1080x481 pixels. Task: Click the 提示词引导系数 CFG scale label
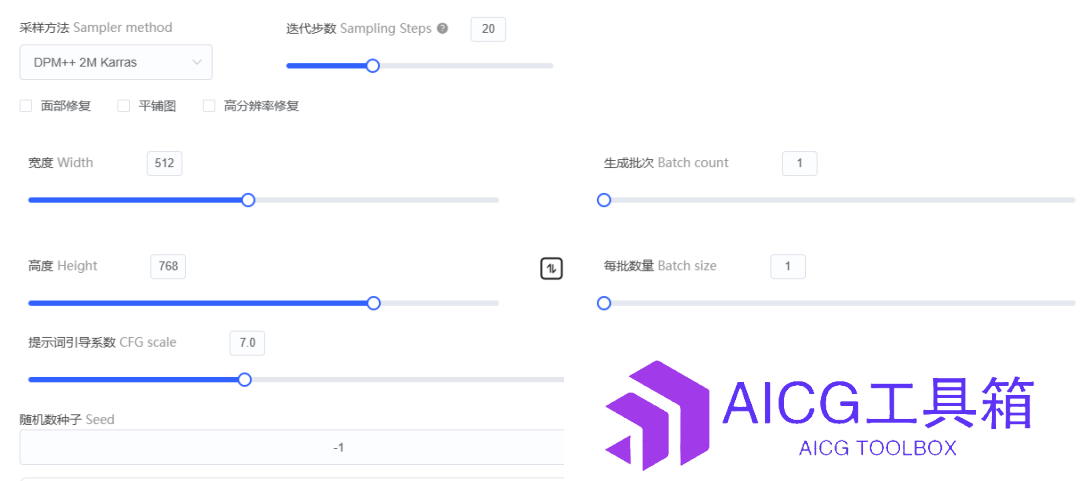click(102, 342)
